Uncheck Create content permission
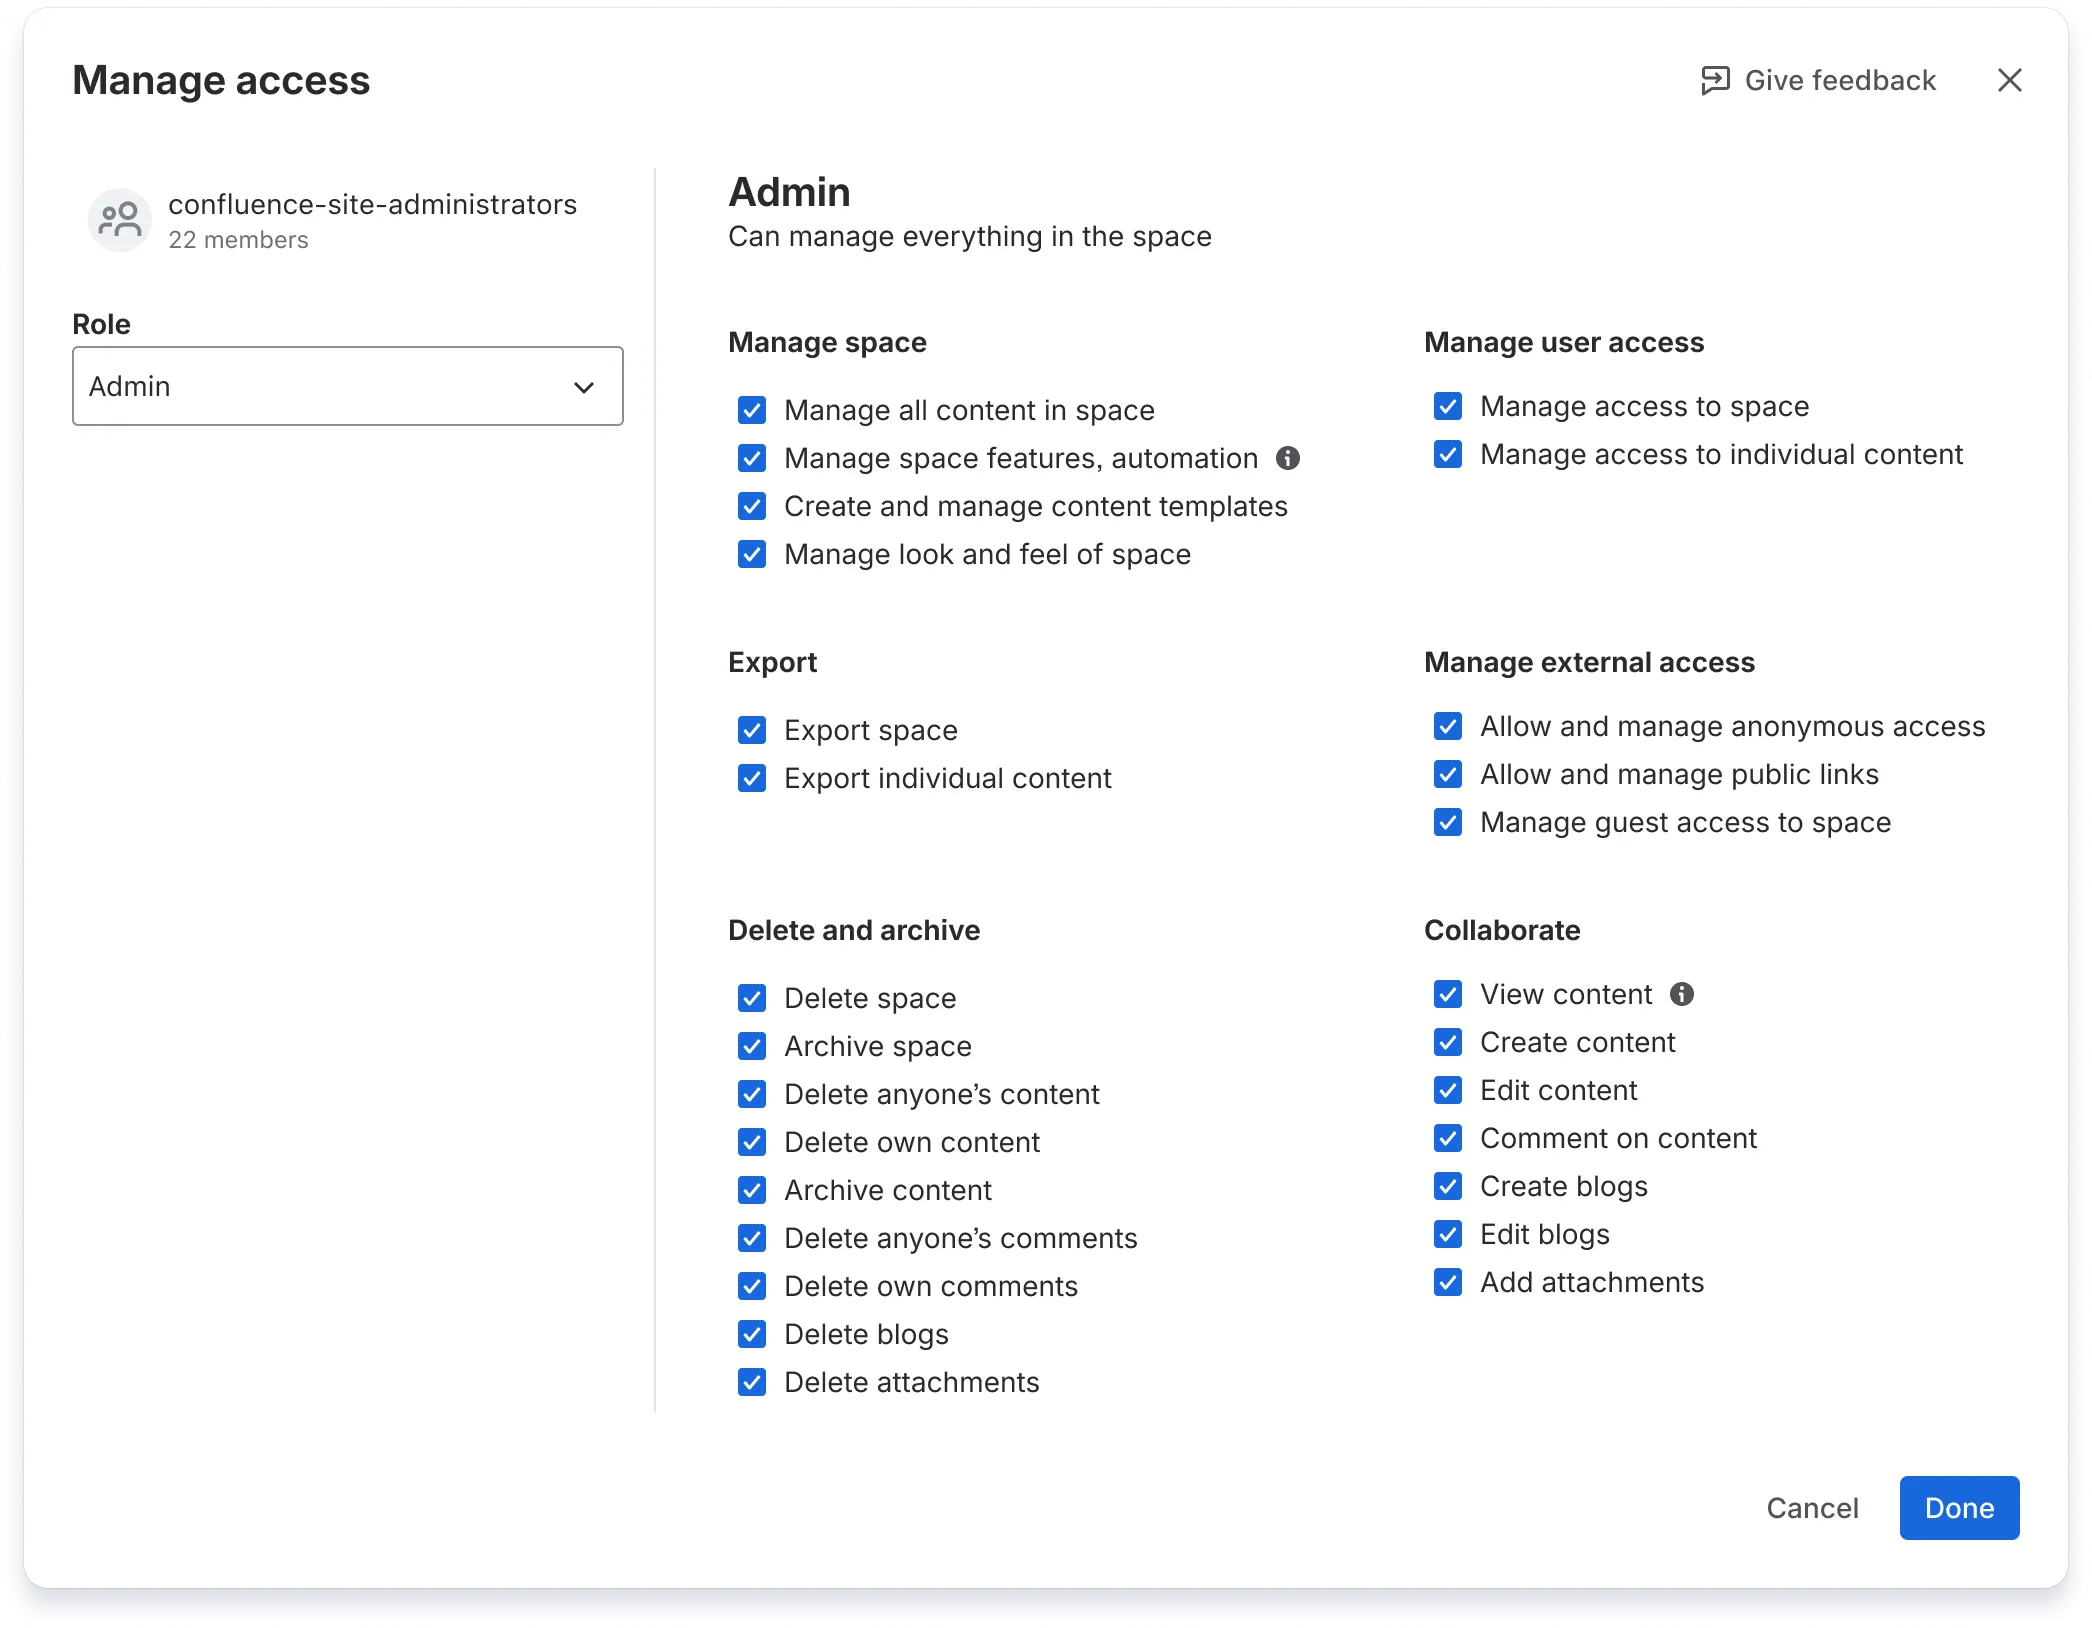Screen dimensions: 2092x1628 point(1448,1042)
